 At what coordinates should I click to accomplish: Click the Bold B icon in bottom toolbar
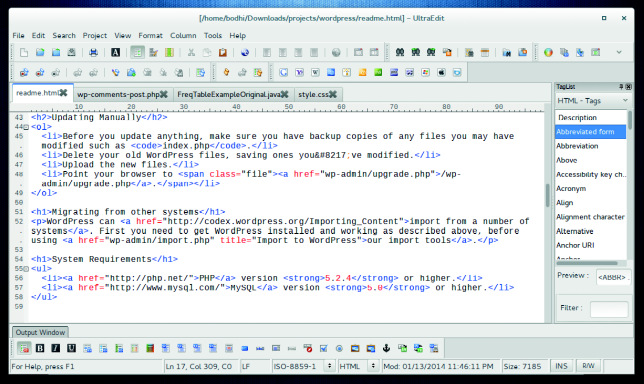tap(40, 348)
